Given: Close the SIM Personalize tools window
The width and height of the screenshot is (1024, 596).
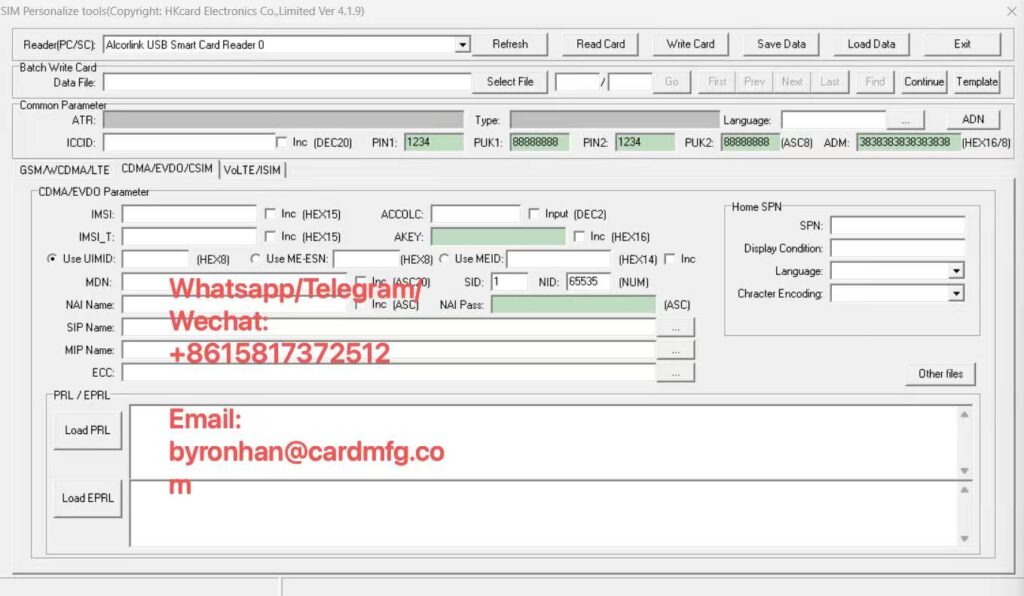Looking at the screenshot, I should click(x=1012, y=11).
